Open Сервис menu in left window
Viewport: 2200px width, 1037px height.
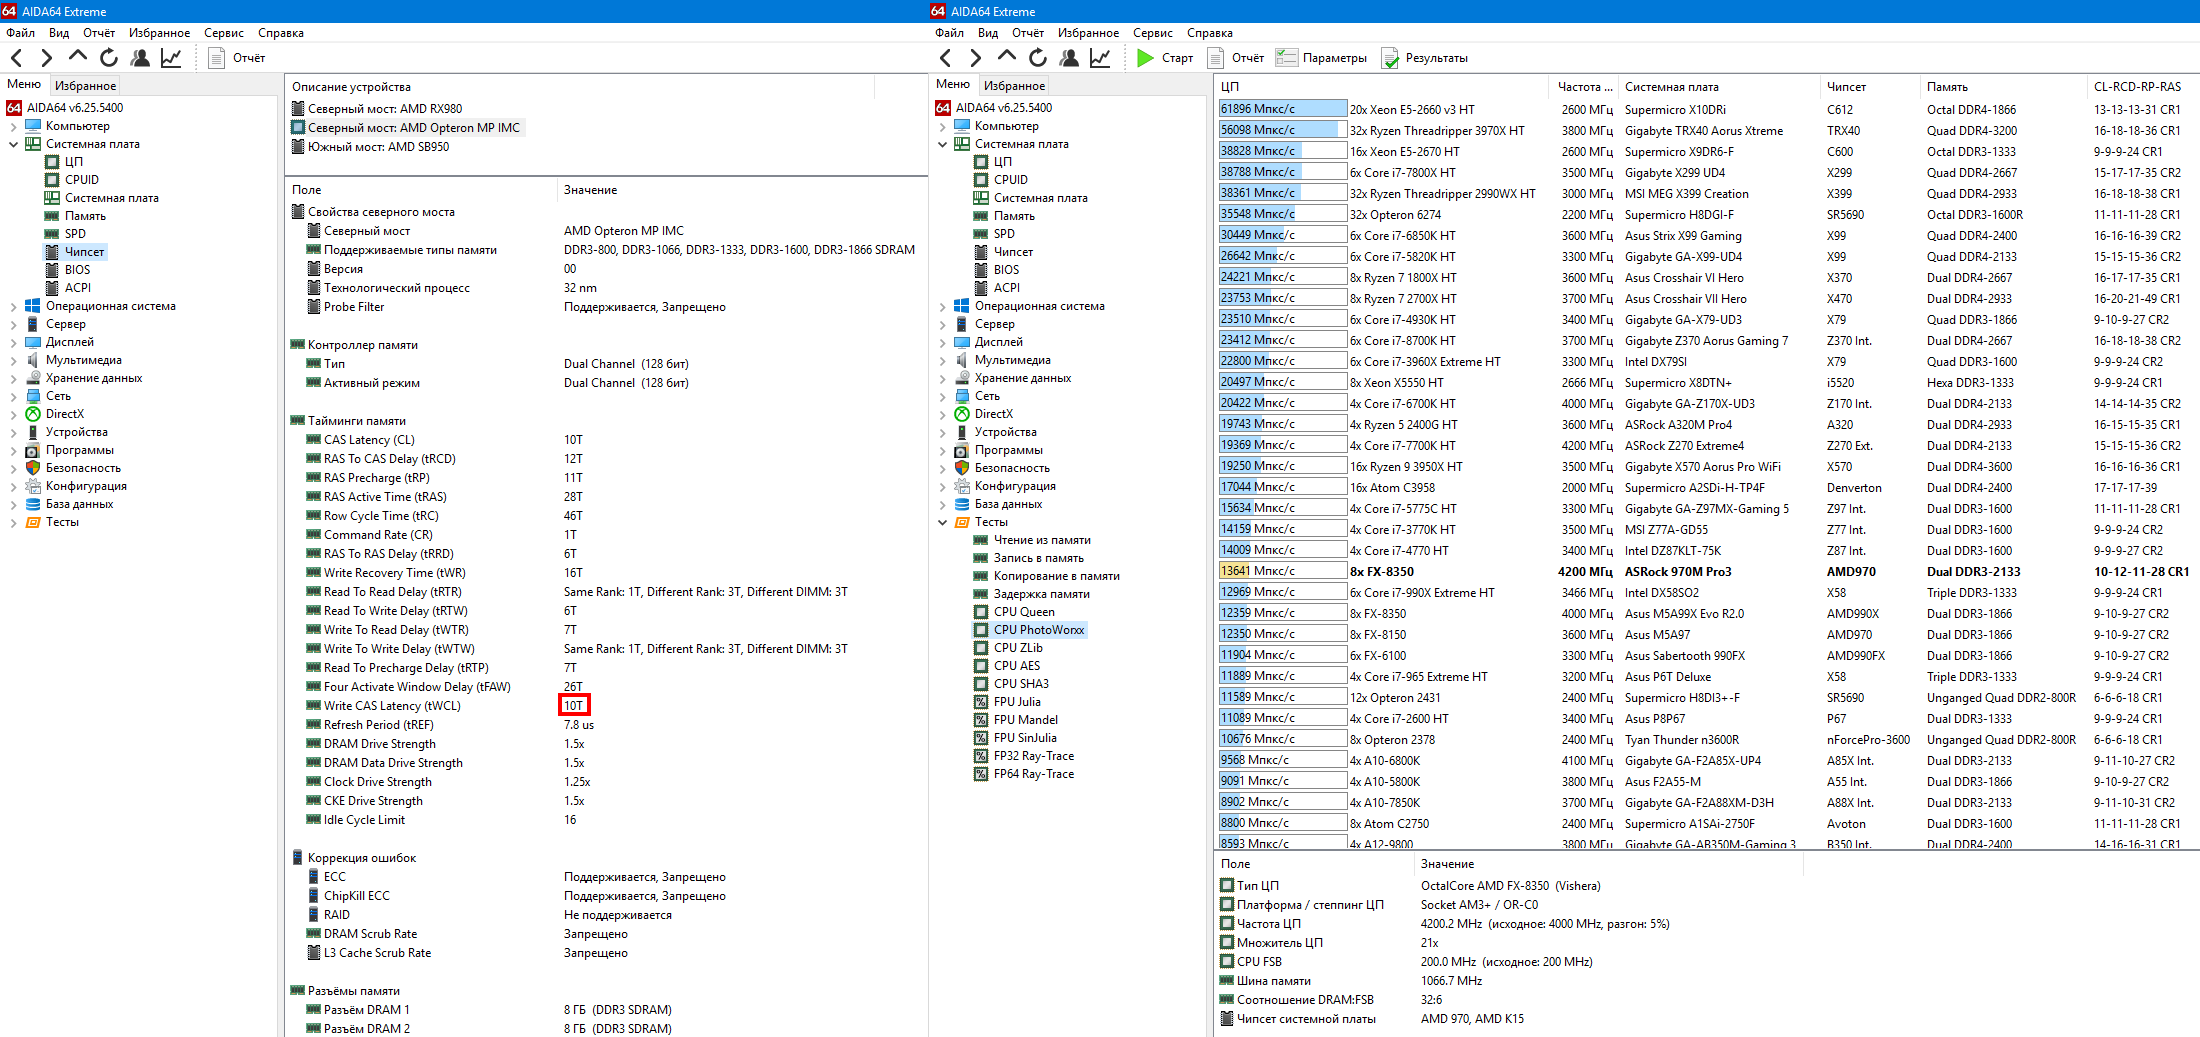click(224, 33)
